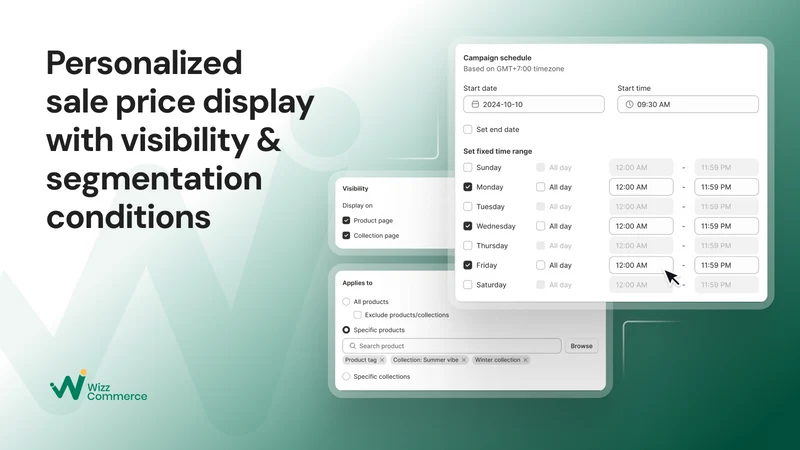Click the calendar icon in Start date

coord(475,104)
